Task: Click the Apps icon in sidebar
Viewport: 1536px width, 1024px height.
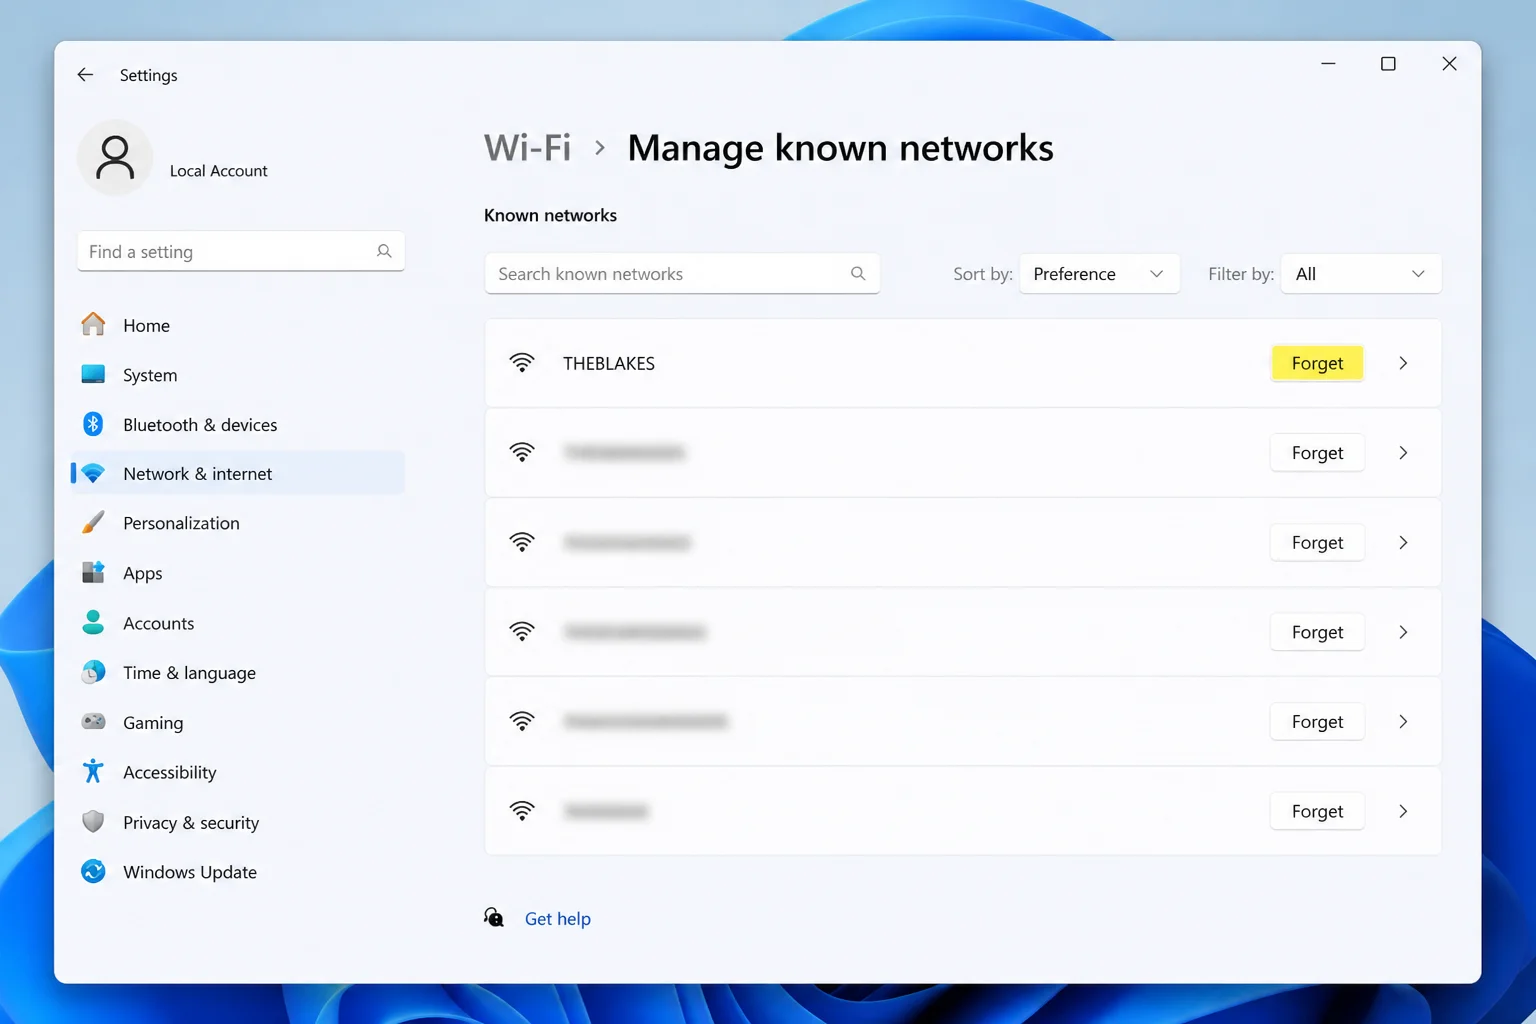Action: [x=93, y=573]
